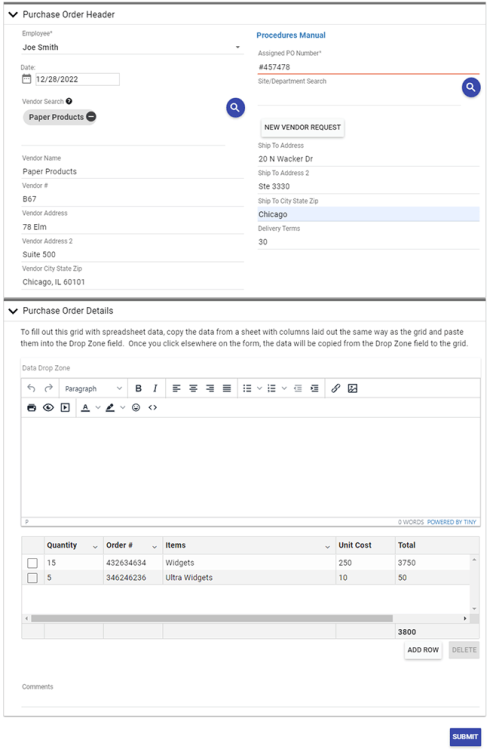Click the Ship To City State Zip field
Viewport: 490px width, 755px height.
tap(368, 214)
